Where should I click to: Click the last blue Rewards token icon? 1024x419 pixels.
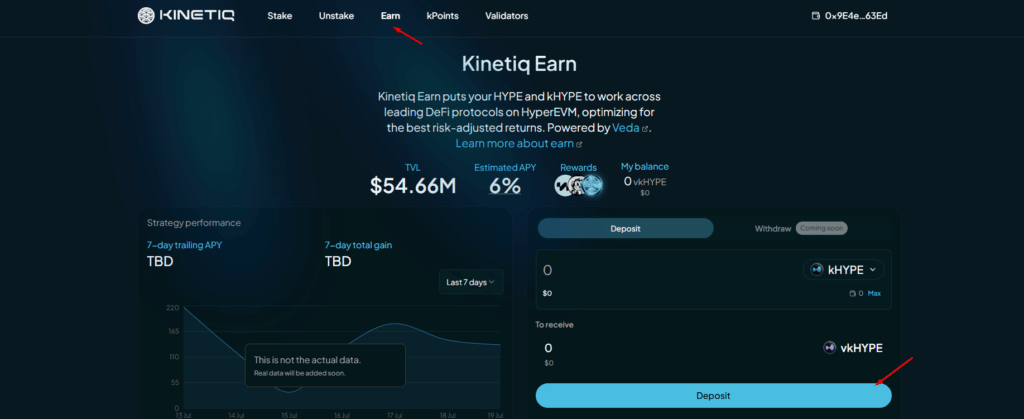pos(592,186)
